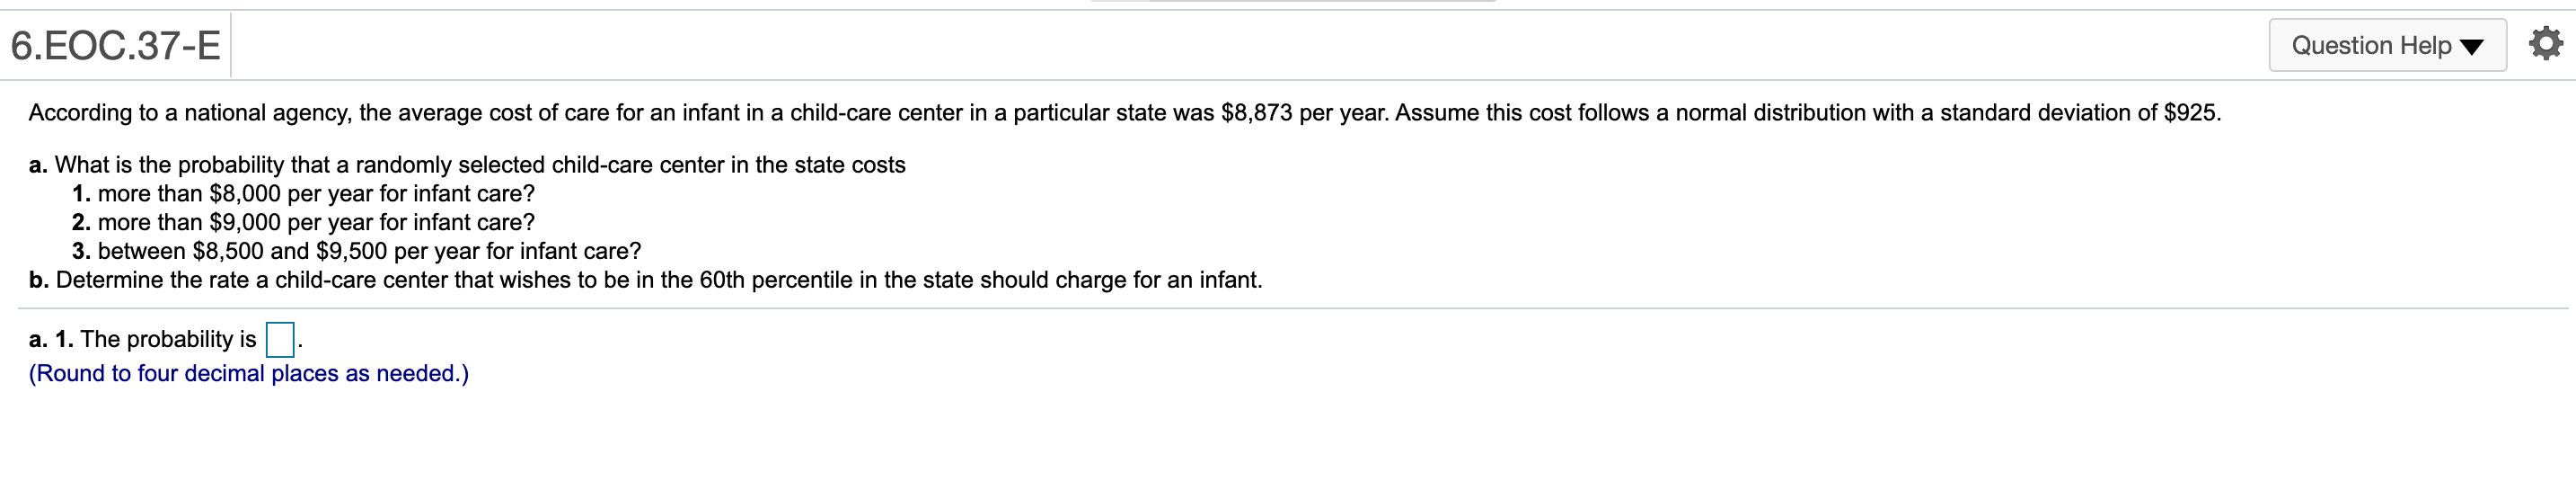
Task: Click the 6.EOC.37-E question label
Action: [x=115, y=45]
